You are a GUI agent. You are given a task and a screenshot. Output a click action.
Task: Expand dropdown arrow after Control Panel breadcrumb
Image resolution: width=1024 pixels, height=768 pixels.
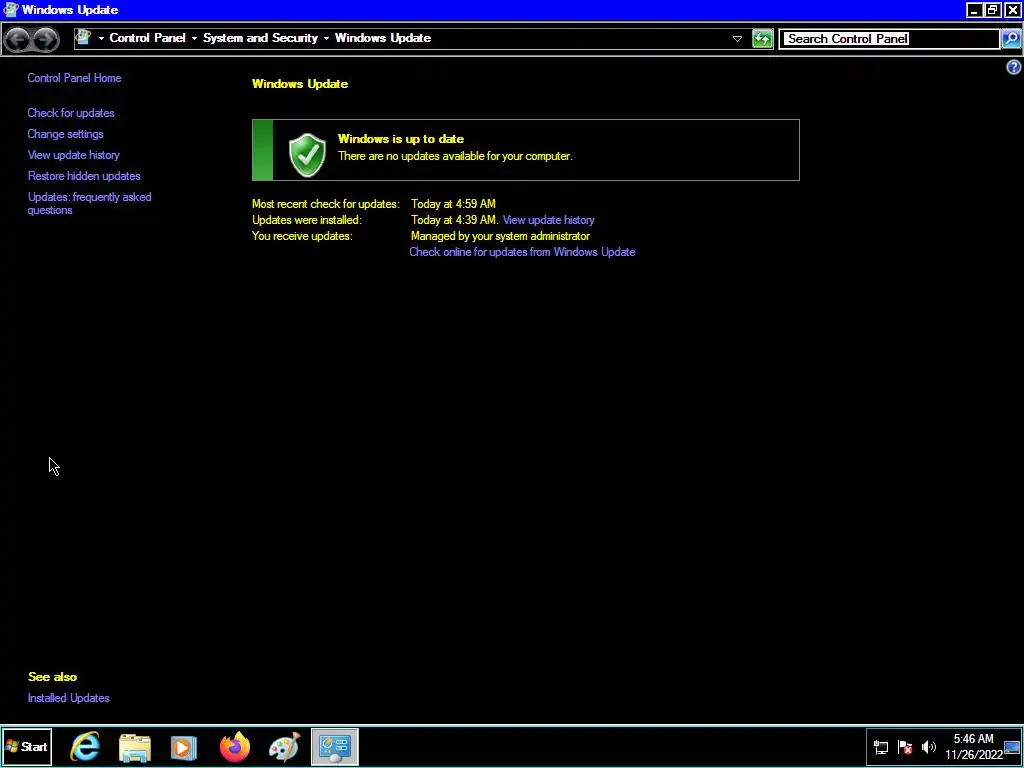(x=194, y=39)
